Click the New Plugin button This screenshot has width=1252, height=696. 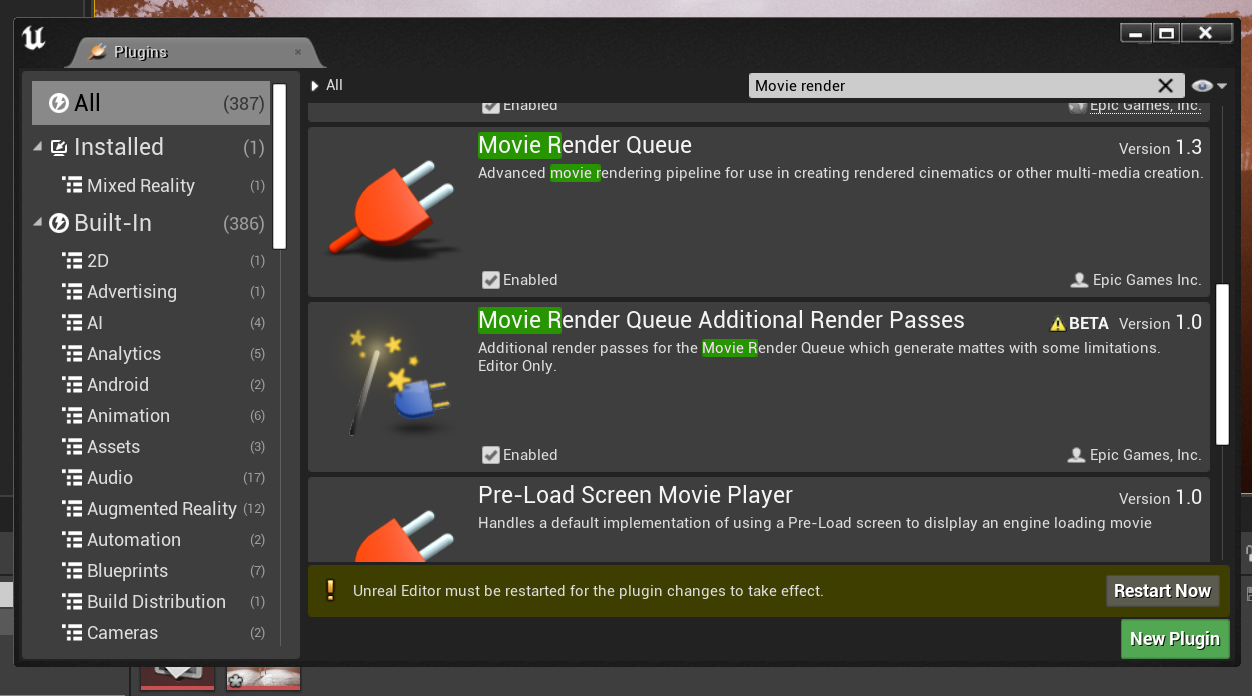pos(1174,639)
